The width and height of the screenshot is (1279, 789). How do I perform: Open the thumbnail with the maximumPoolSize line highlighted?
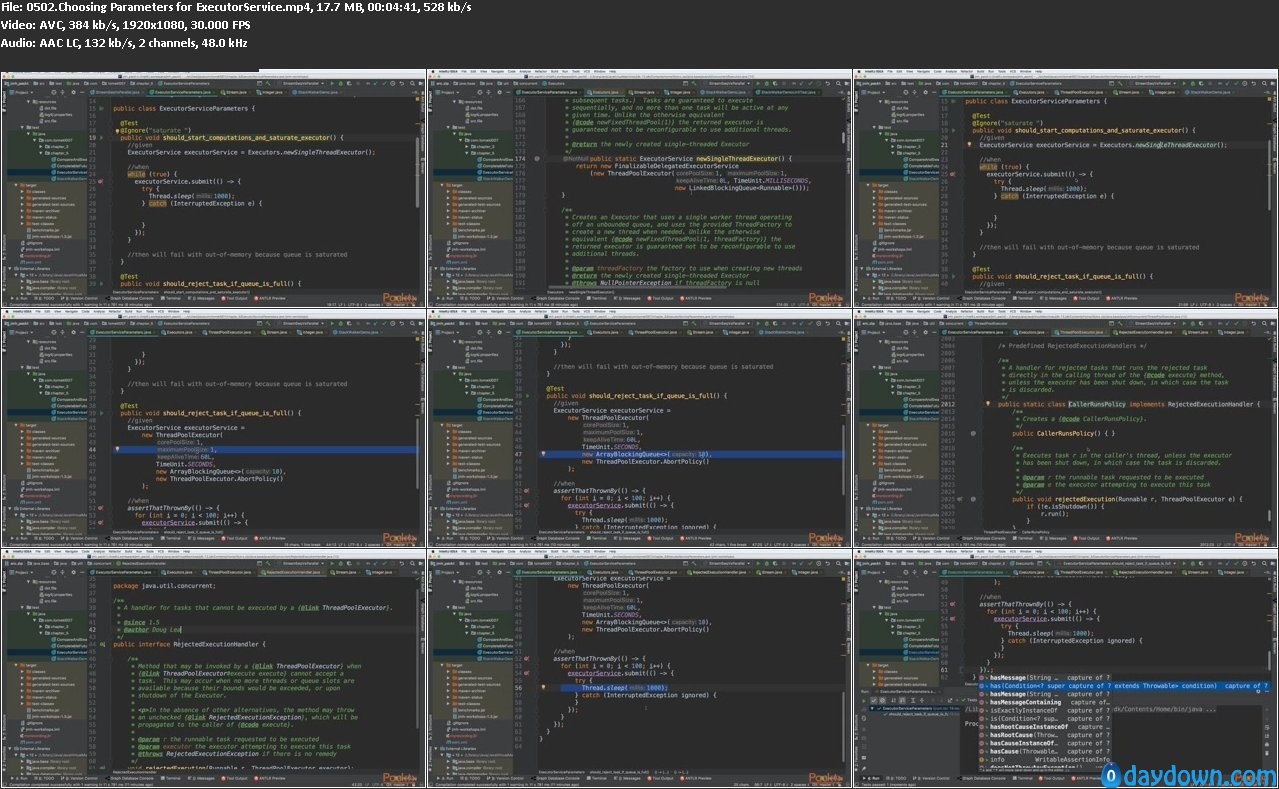(214, 427)
